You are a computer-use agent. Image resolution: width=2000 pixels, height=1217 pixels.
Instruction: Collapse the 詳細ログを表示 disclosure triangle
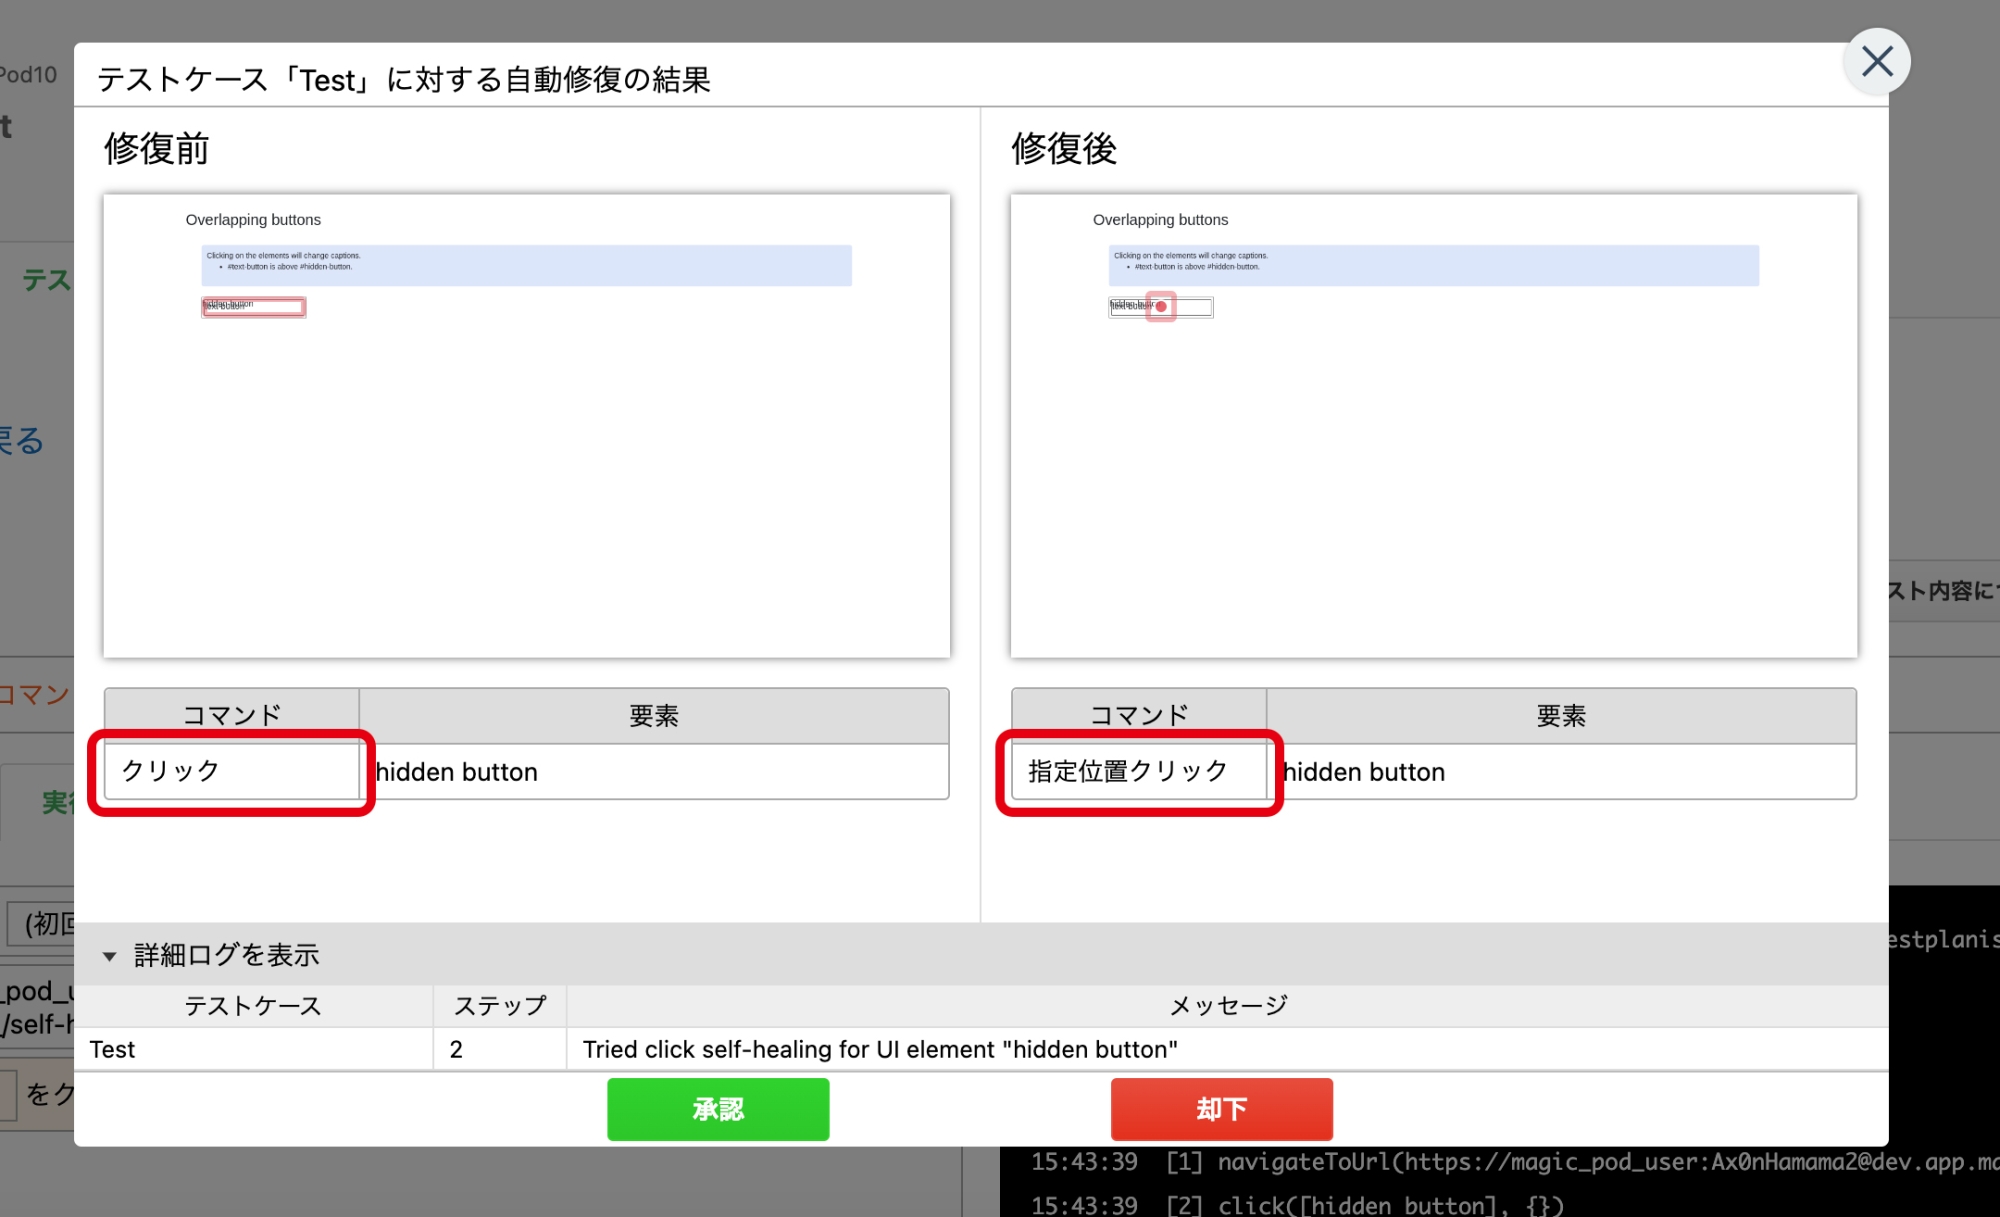pyautogui.click(x=109, y=956)
